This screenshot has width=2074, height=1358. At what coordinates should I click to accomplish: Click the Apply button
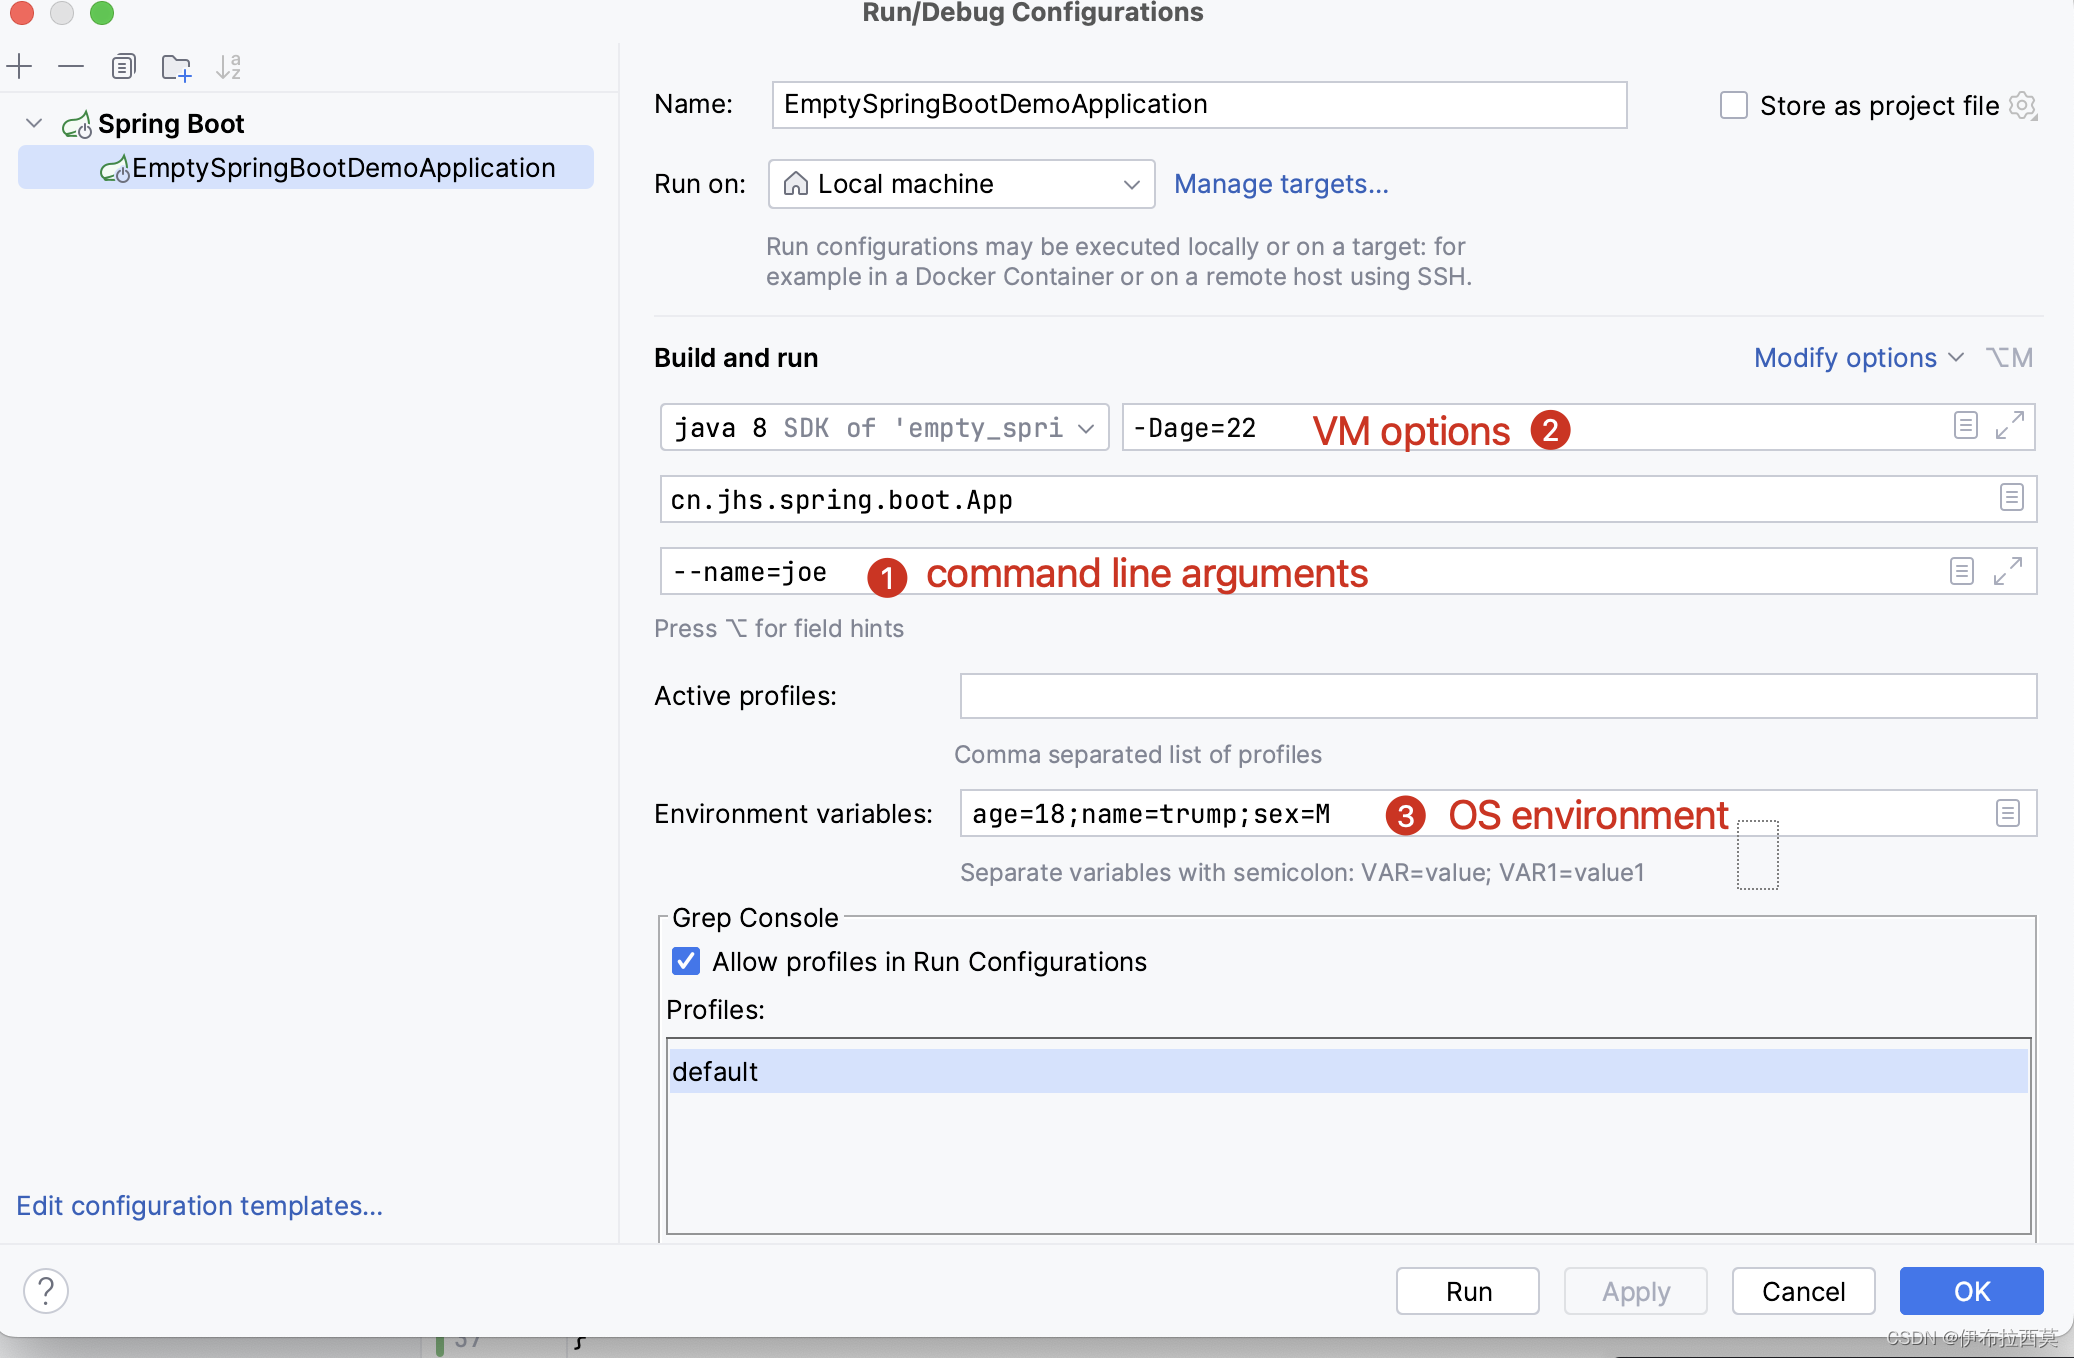click(1636, 1291)
